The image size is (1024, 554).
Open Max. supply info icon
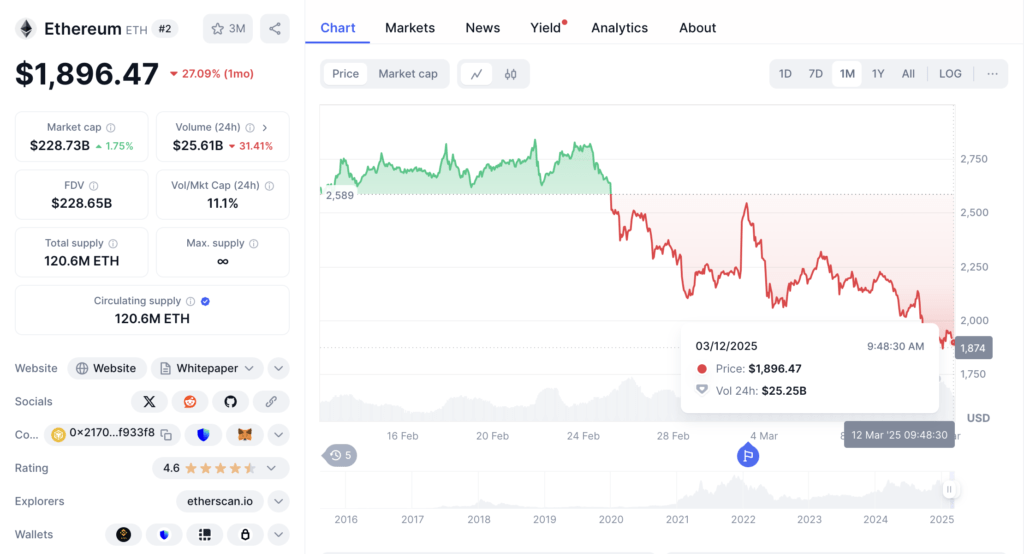click(254, 243)
